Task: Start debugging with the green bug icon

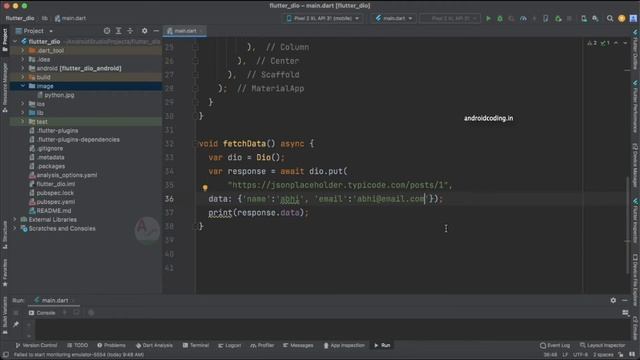Action: point(500,18)
